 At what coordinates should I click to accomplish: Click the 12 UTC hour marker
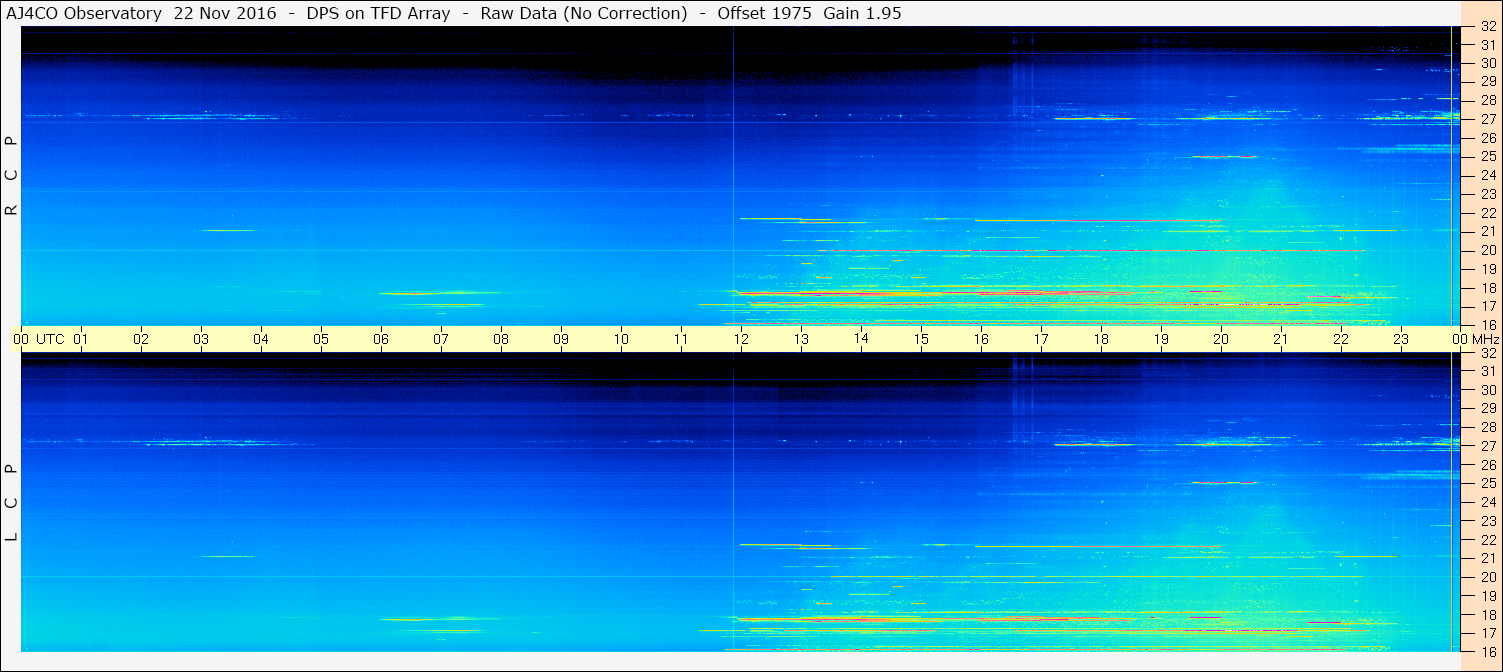(741, 339)
